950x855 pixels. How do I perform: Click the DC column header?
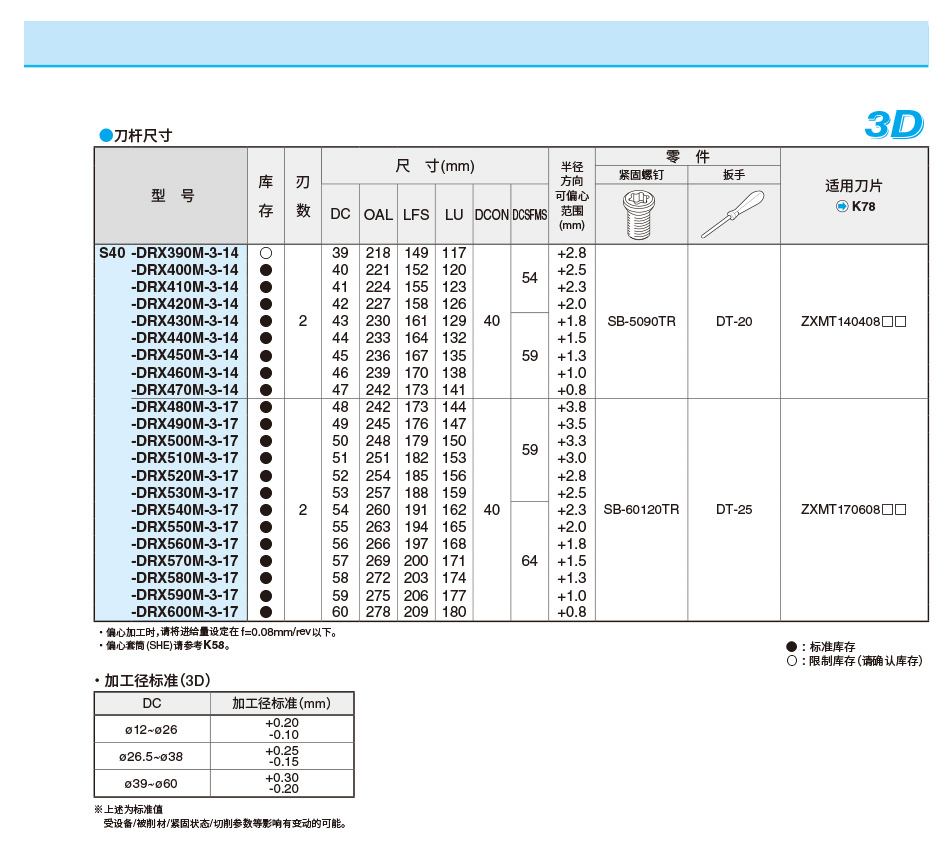340,214
